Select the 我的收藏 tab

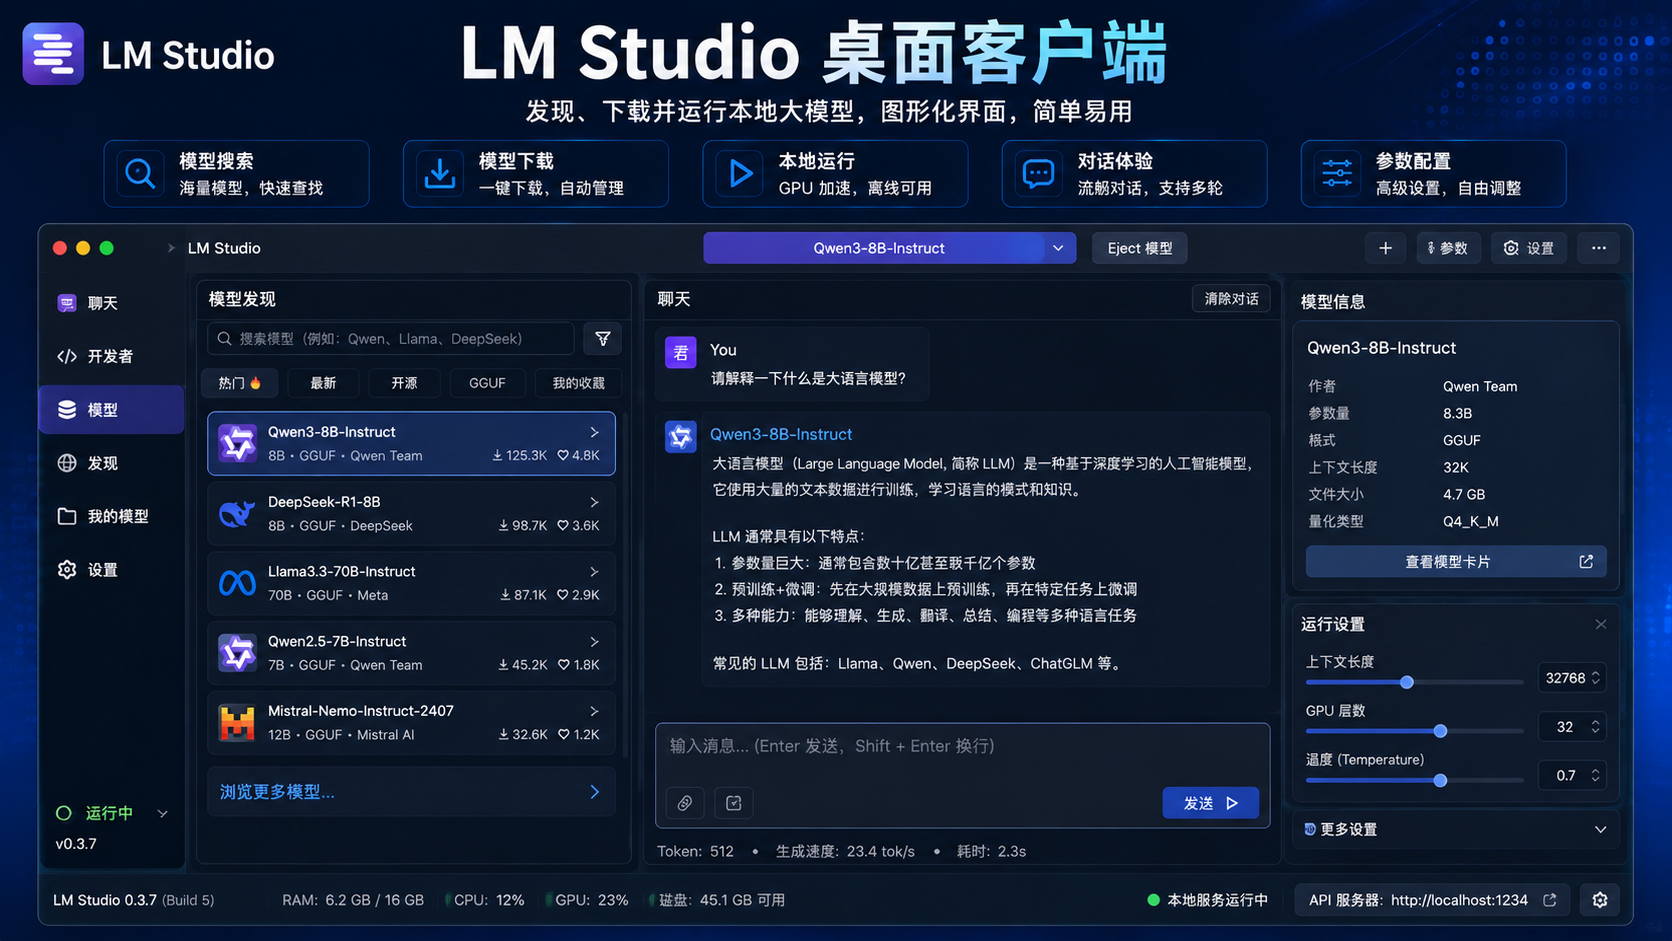[x=578, y=383]
